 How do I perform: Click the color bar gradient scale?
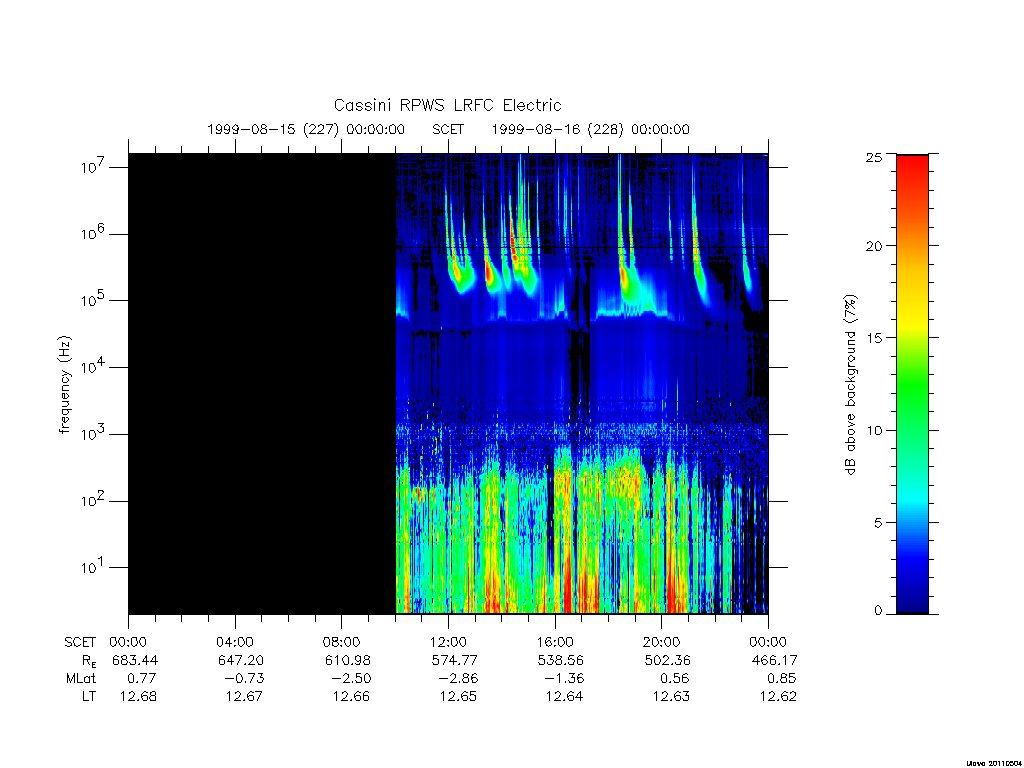click(x=912, y=384)
